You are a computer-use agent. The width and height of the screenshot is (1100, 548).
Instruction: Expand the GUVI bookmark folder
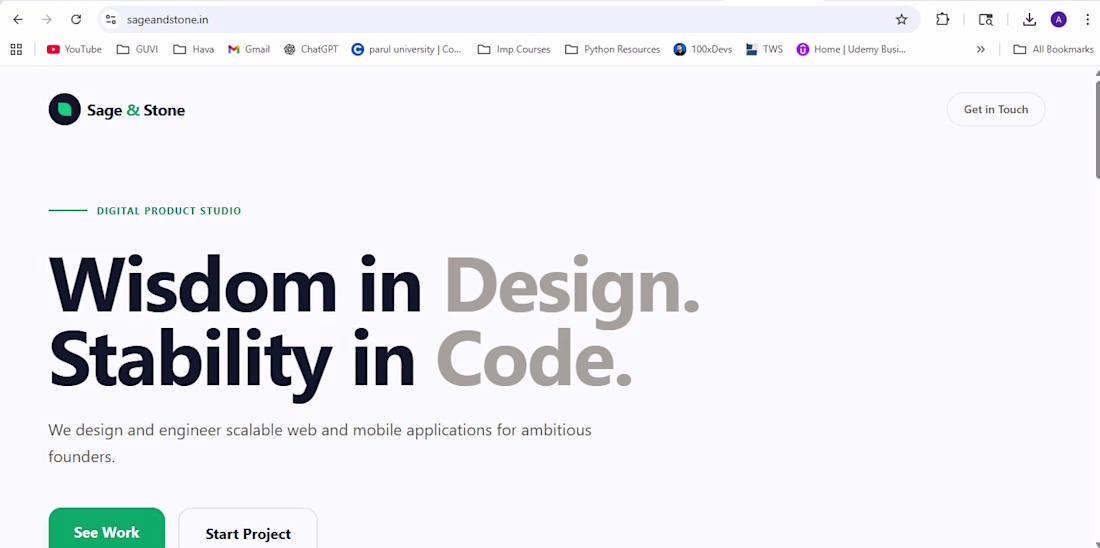click(137, 49)
